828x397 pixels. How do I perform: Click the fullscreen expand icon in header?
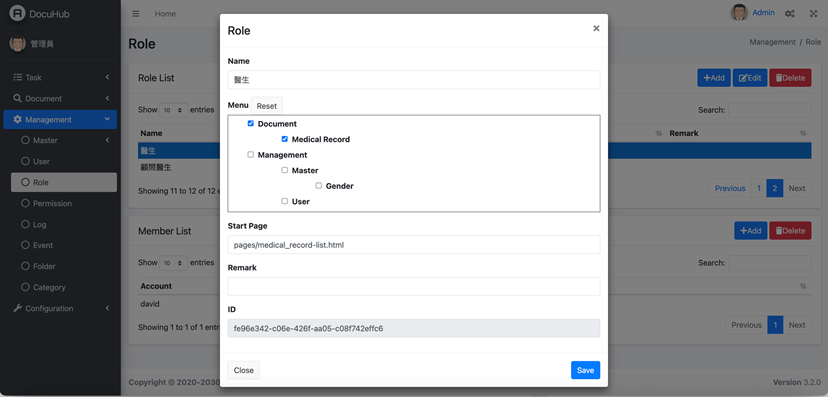pyautogui.click(x=814, y=13)
